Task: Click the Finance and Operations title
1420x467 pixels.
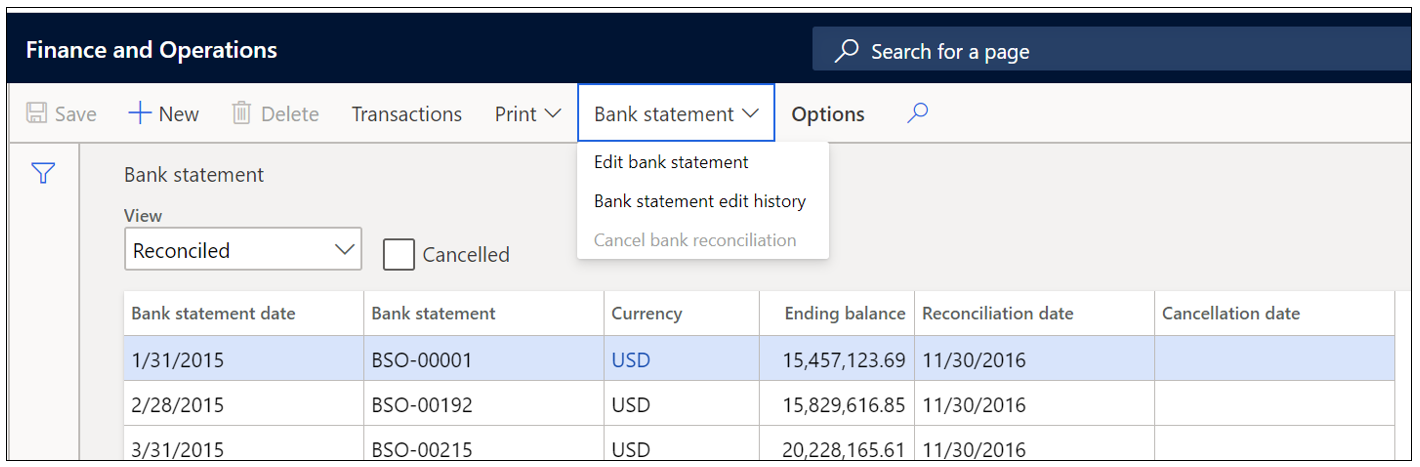Action: [152, 49]
